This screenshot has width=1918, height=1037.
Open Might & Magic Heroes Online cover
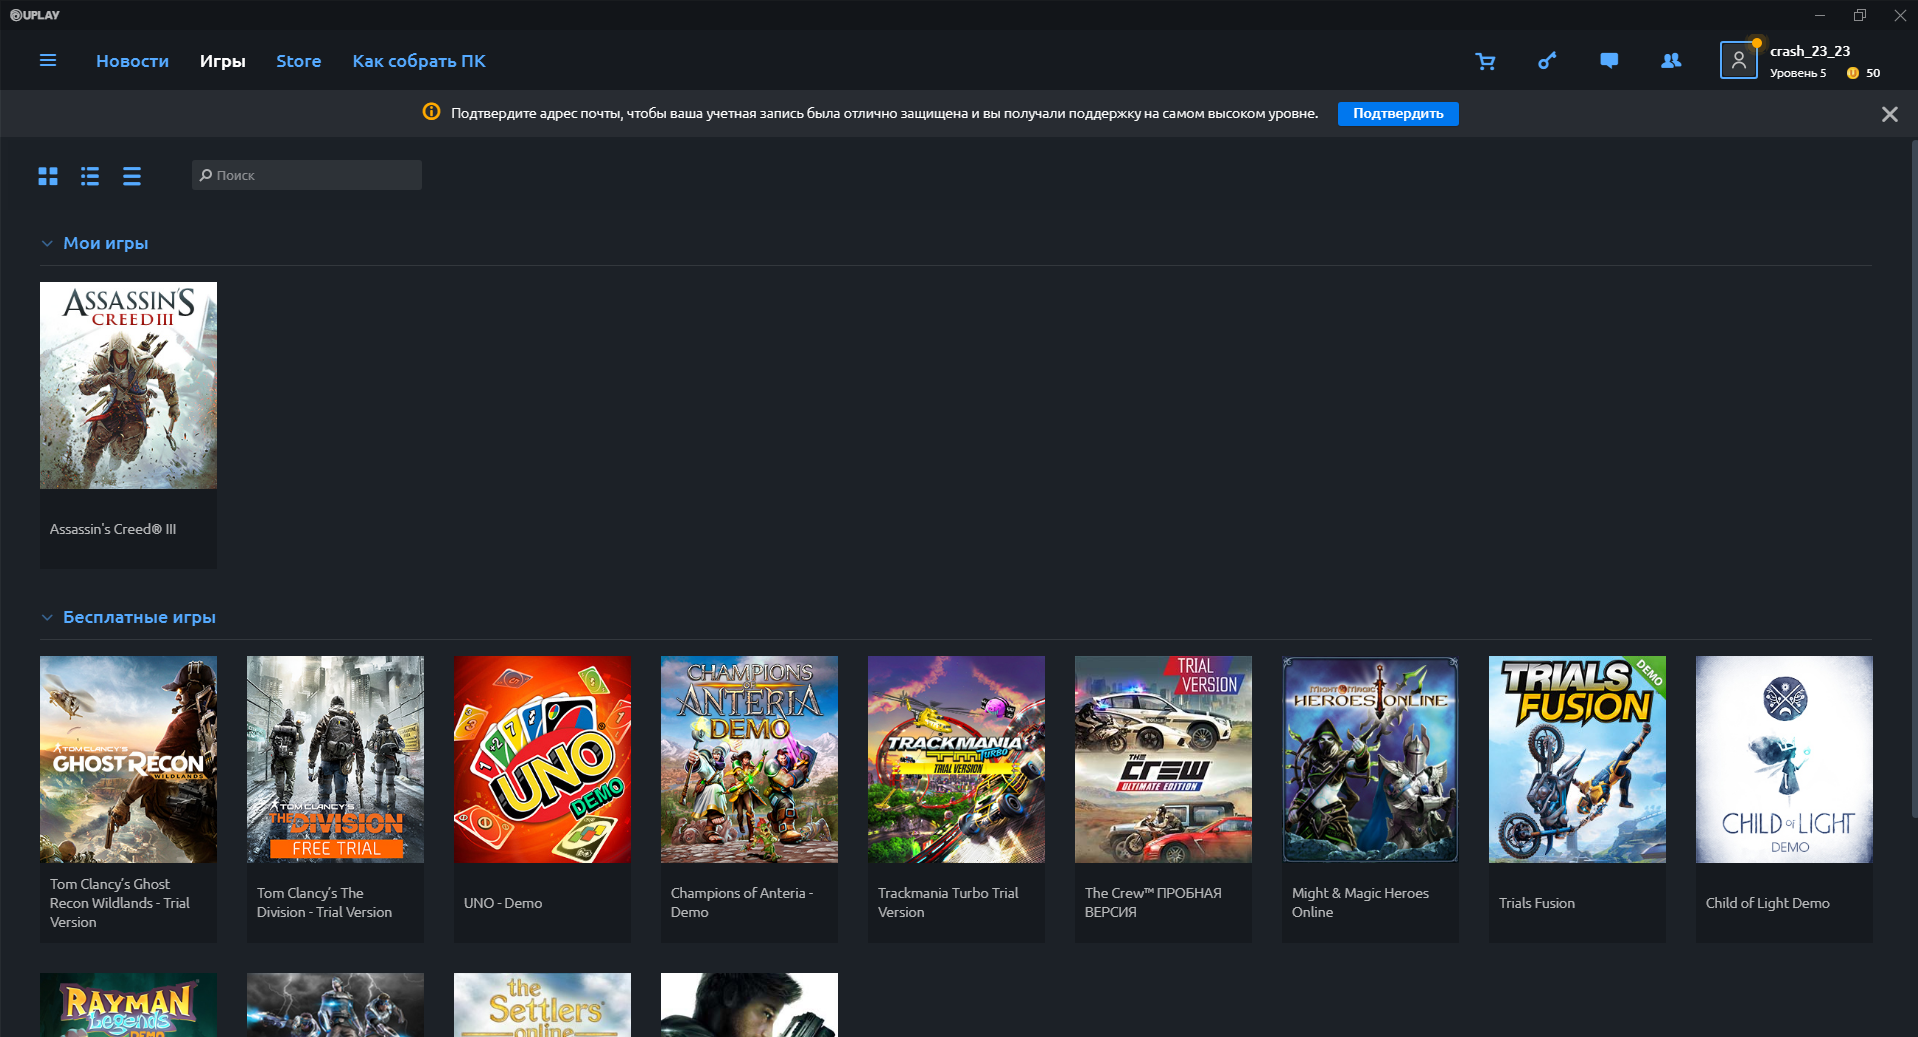(x=1370, y=759)
